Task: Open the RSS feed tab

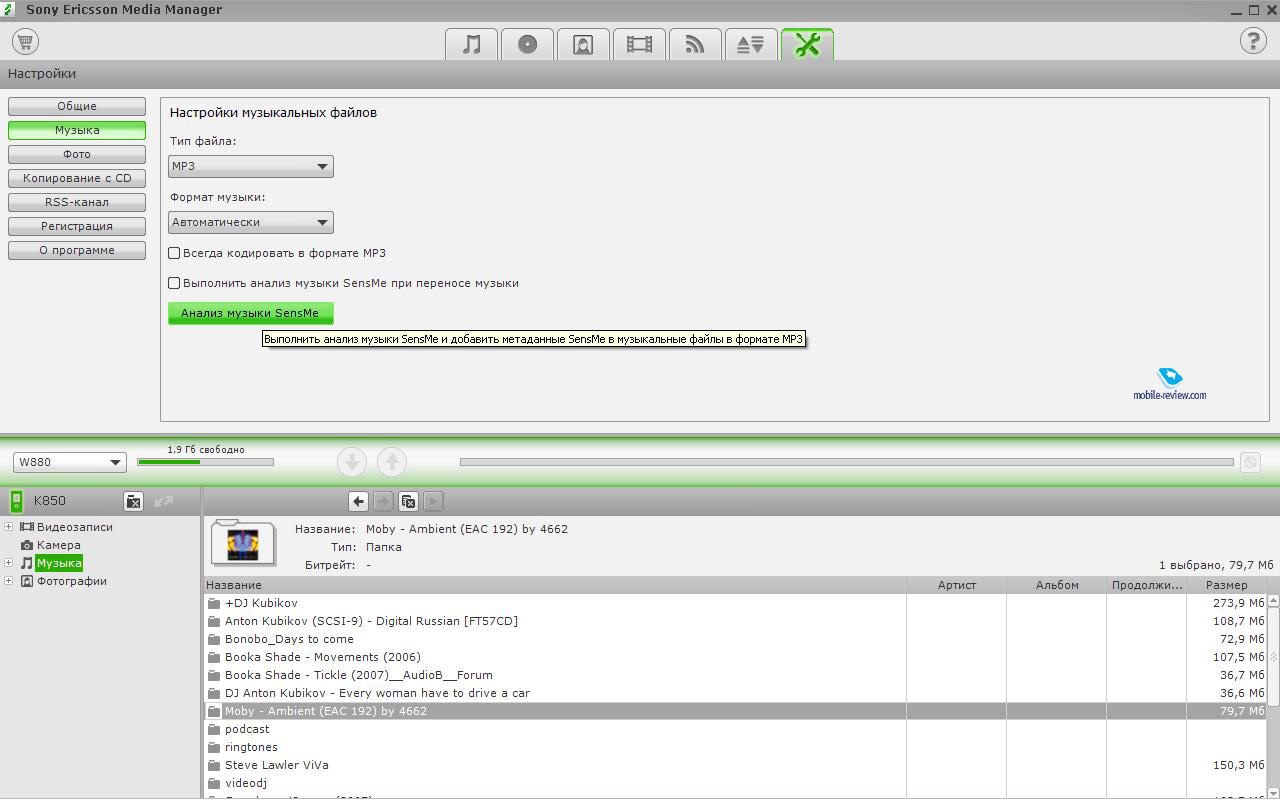Action: (696, 45)
